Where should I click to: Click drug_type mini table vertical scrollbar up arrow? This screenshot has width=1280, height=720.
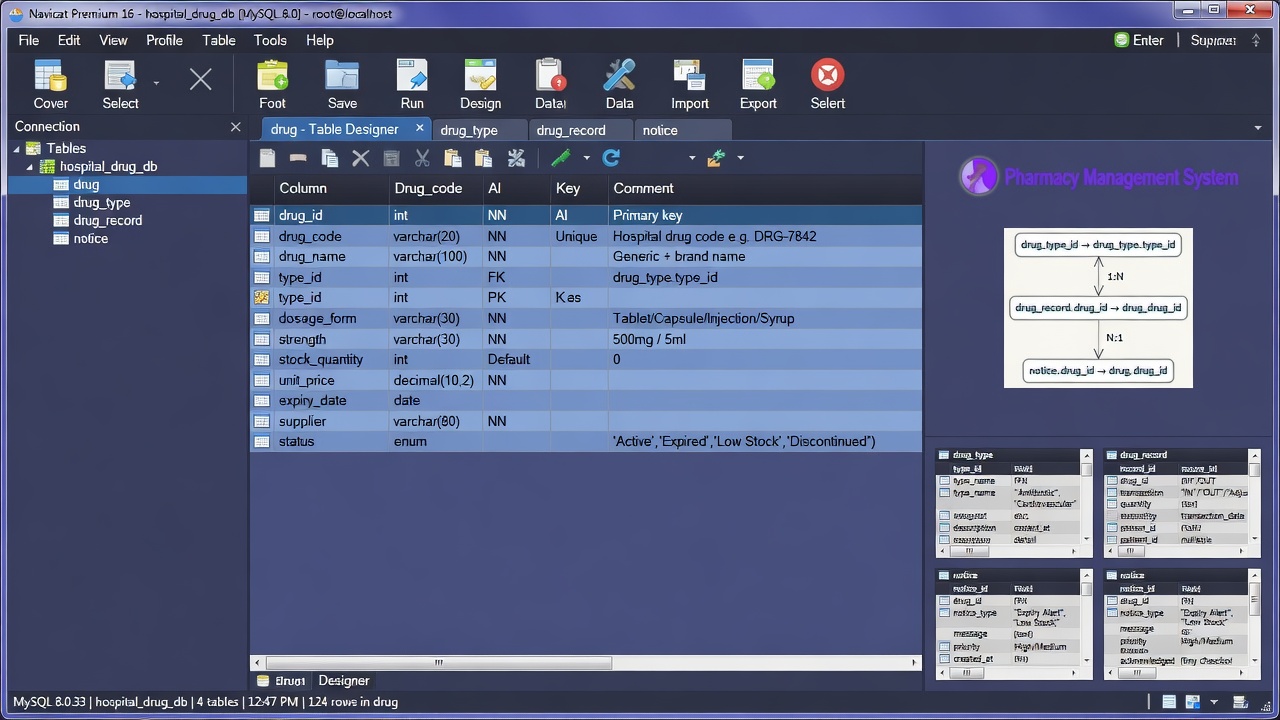1087,455
